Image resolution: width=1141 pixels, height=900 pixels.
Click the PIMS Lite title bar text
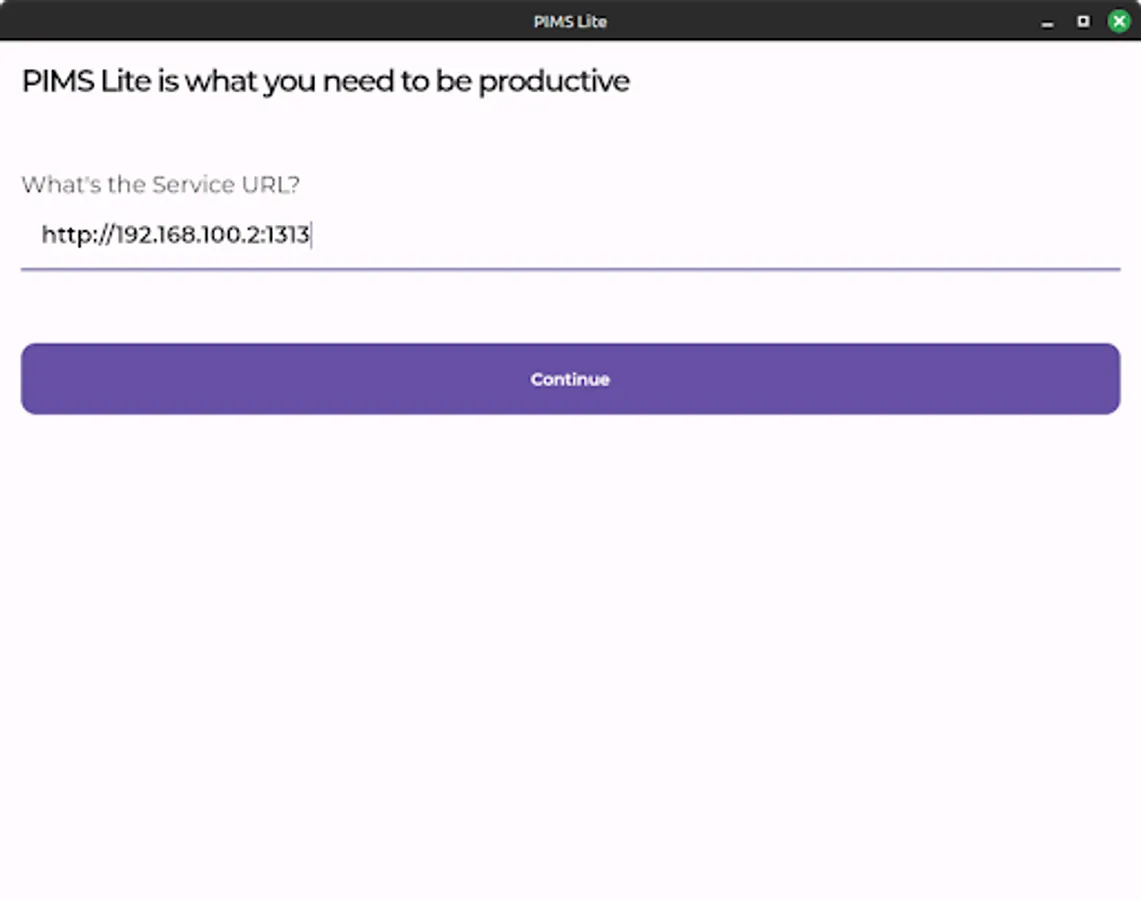570,20
